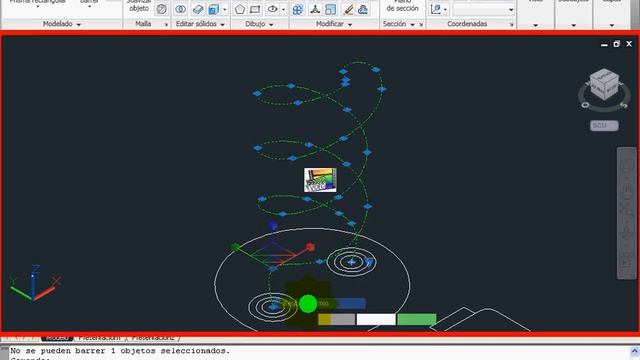Click the blue 3D array icon in Modificar
640x360 pixels.
(298, 9)
